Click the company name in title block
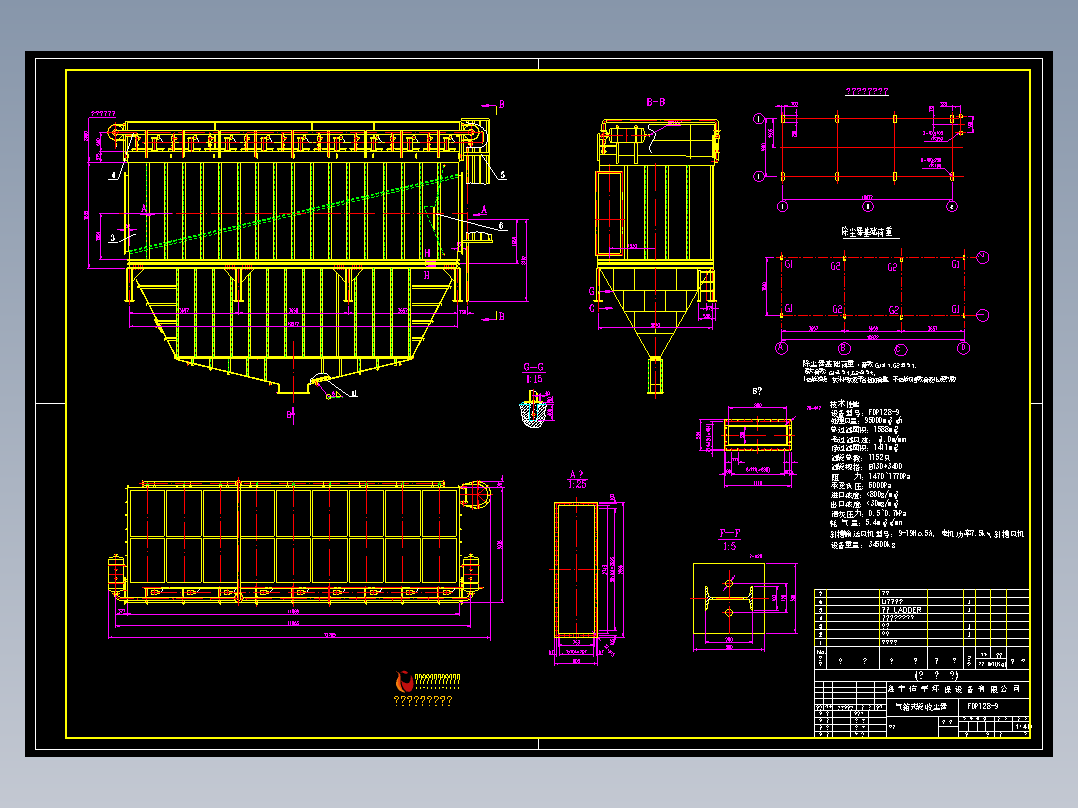1078x808 pixels. pyautogui.click(x=954, y=688)
